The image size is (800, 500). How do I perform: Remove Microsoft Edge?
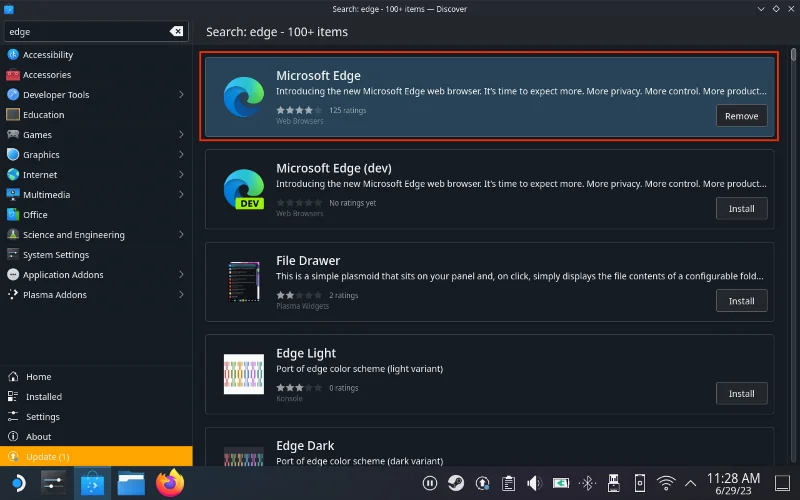741,116
